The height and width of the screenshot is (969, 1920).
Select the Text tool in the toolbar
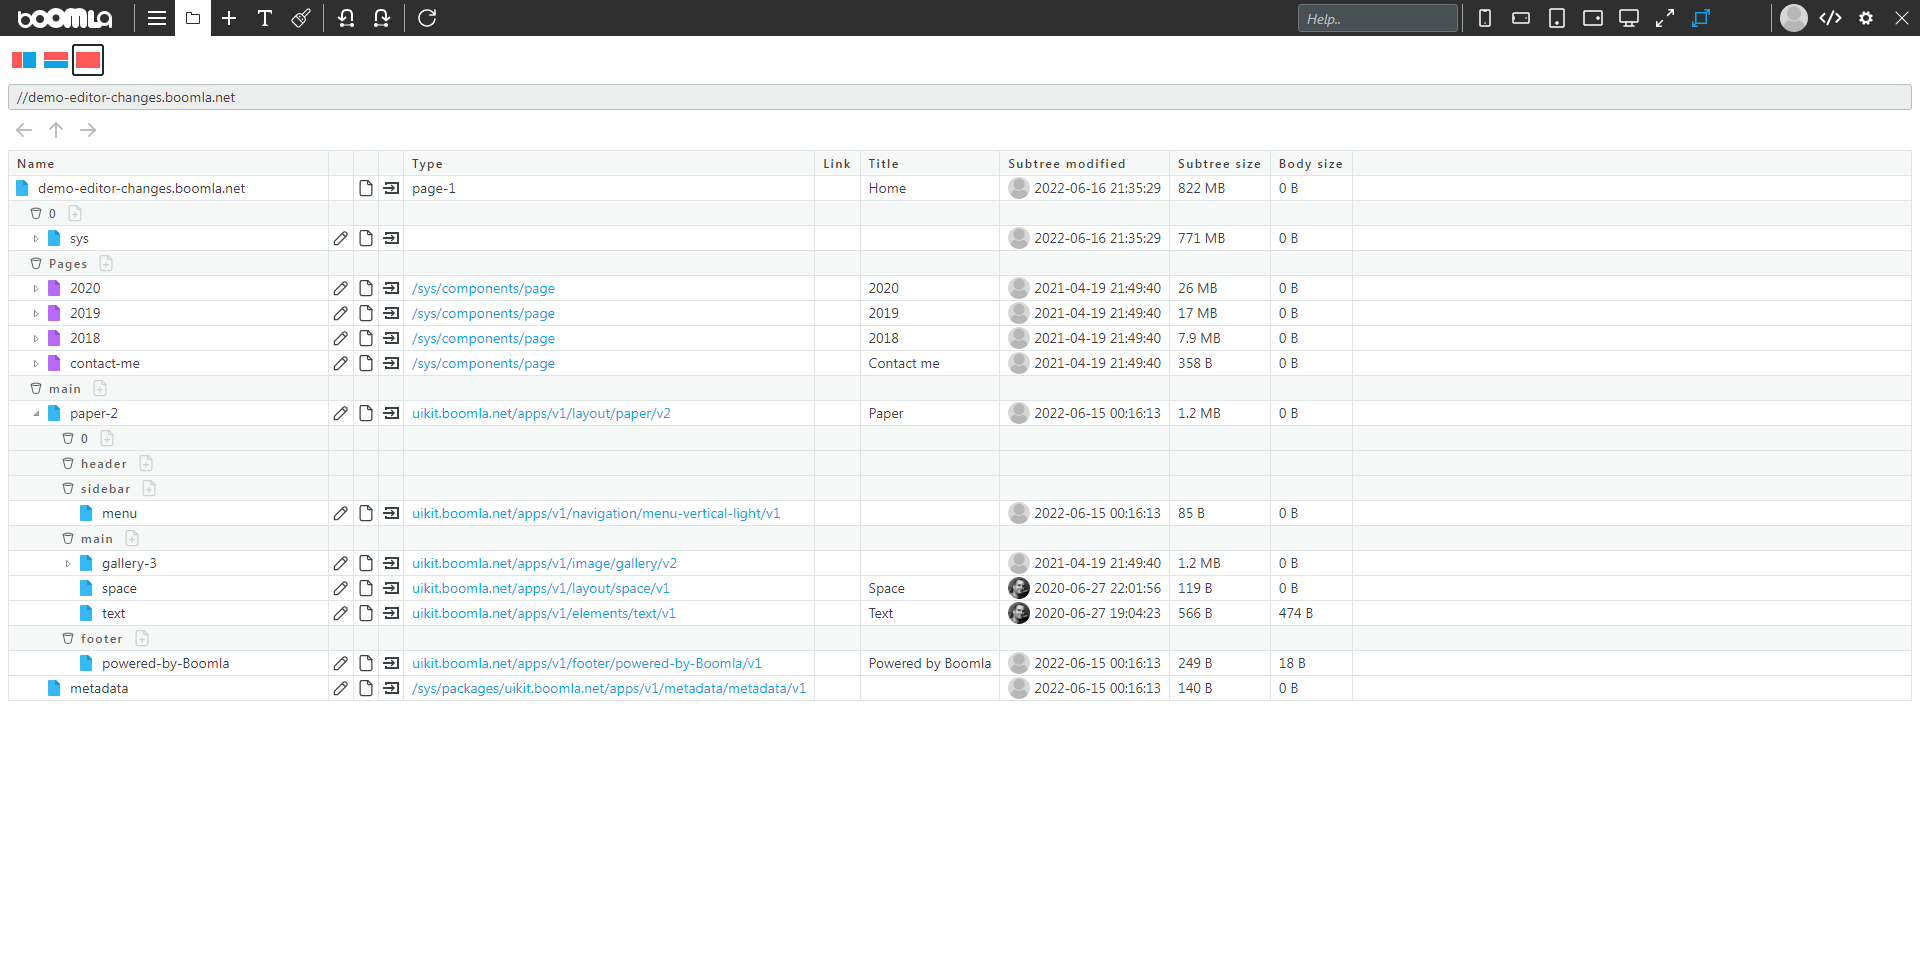point(265,18)
